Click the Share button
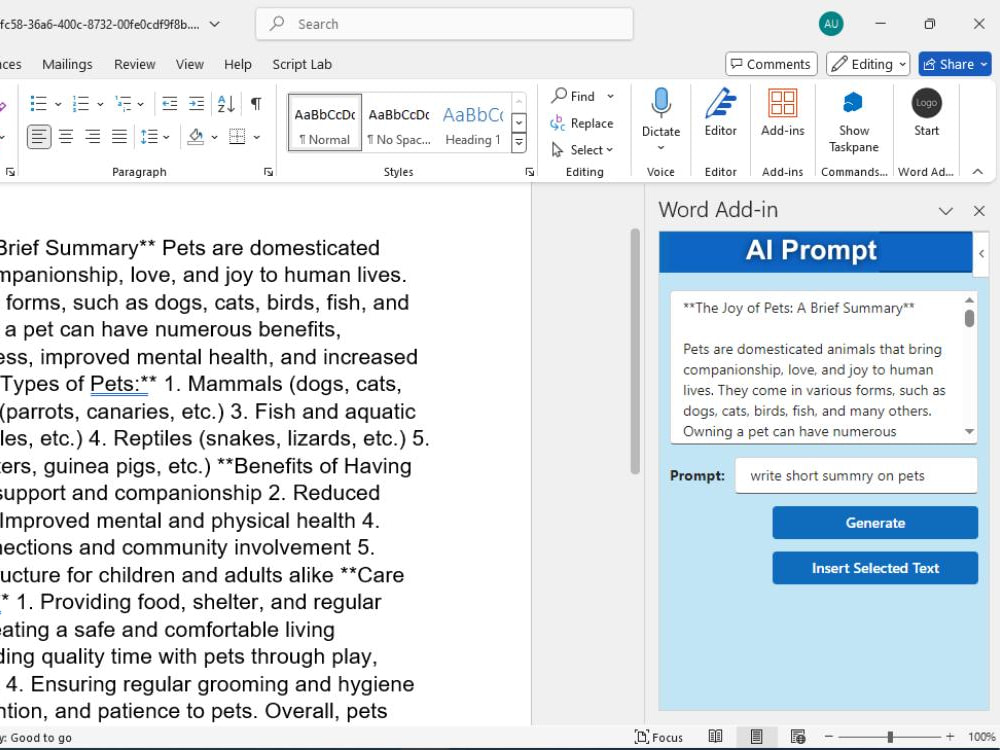Viewport: 1000px width, 750px height. pos(955,64)
